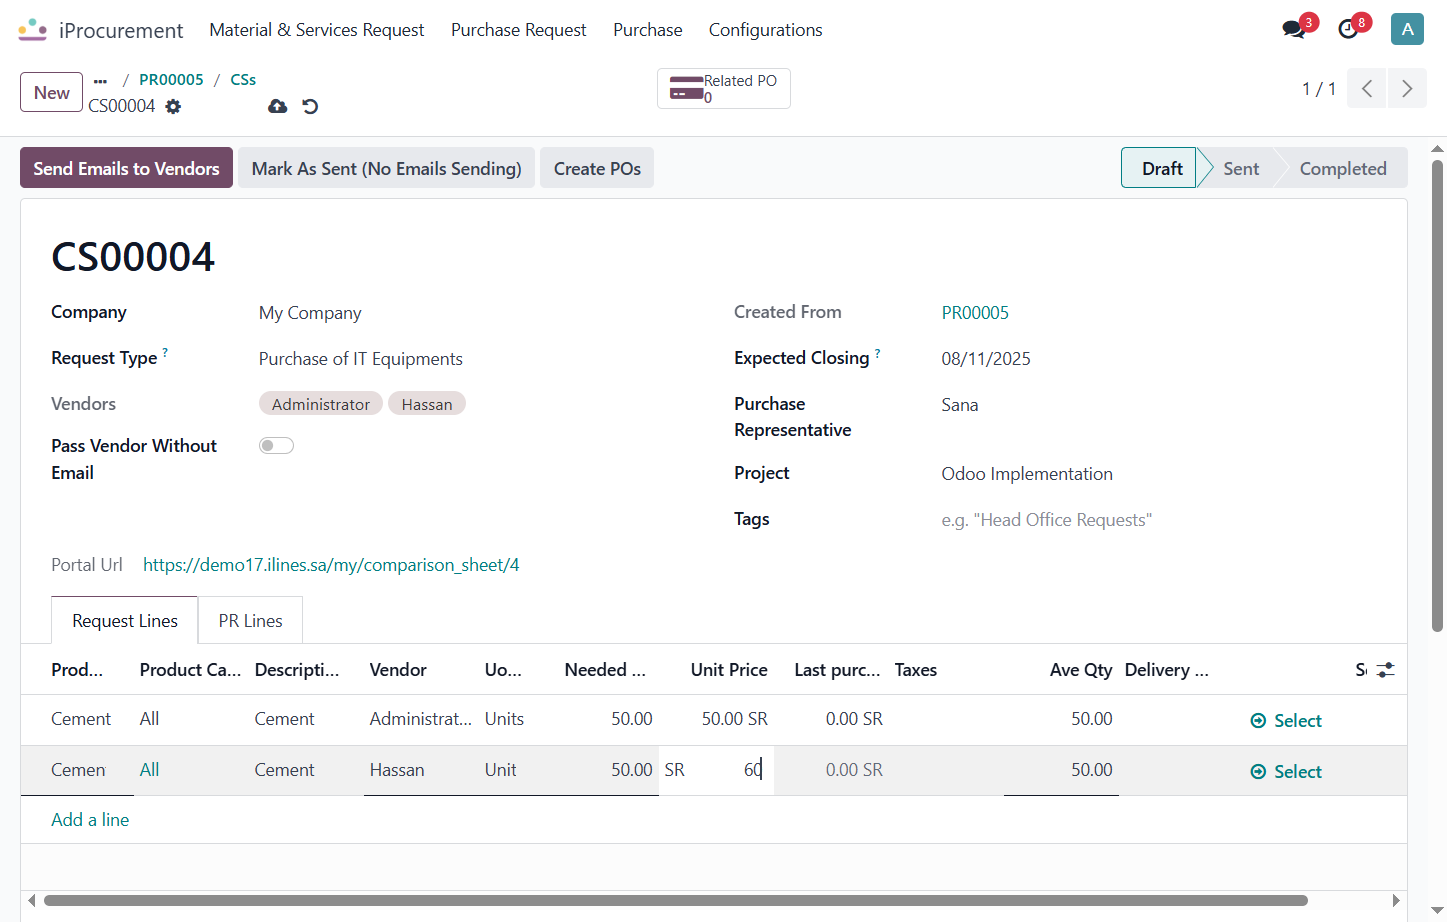Click the horizontal scrollbar at bottom
Screen dimensions: 1447x922
click(x=676, y=900)
